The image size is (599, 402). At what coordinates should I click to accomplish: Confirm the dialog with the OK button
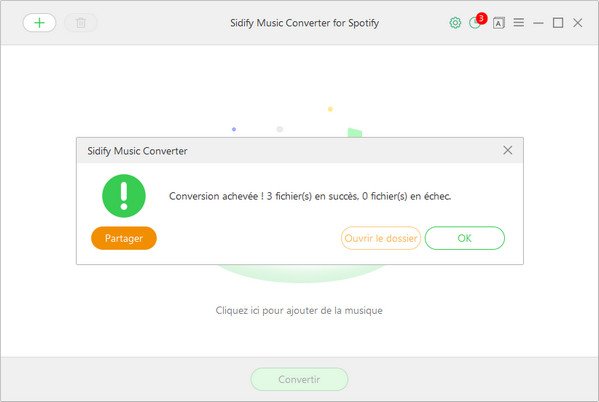point(465,238)
